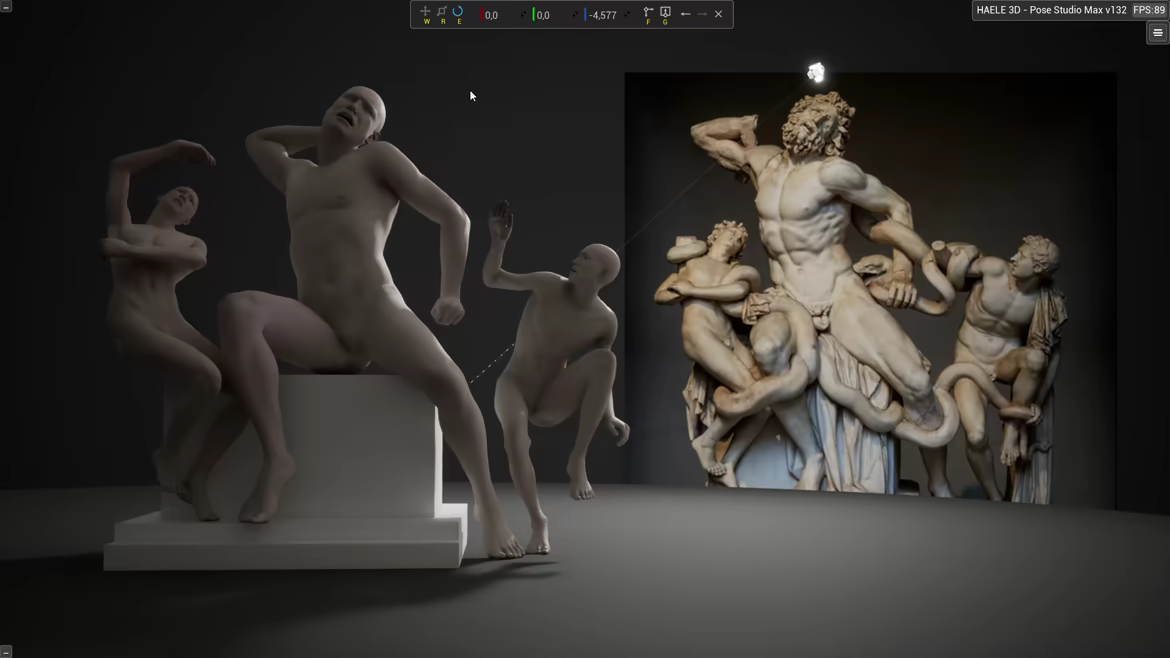Select the Laocoön reference image plane
Screen dimensions: 1170x658
coord(870,289)
